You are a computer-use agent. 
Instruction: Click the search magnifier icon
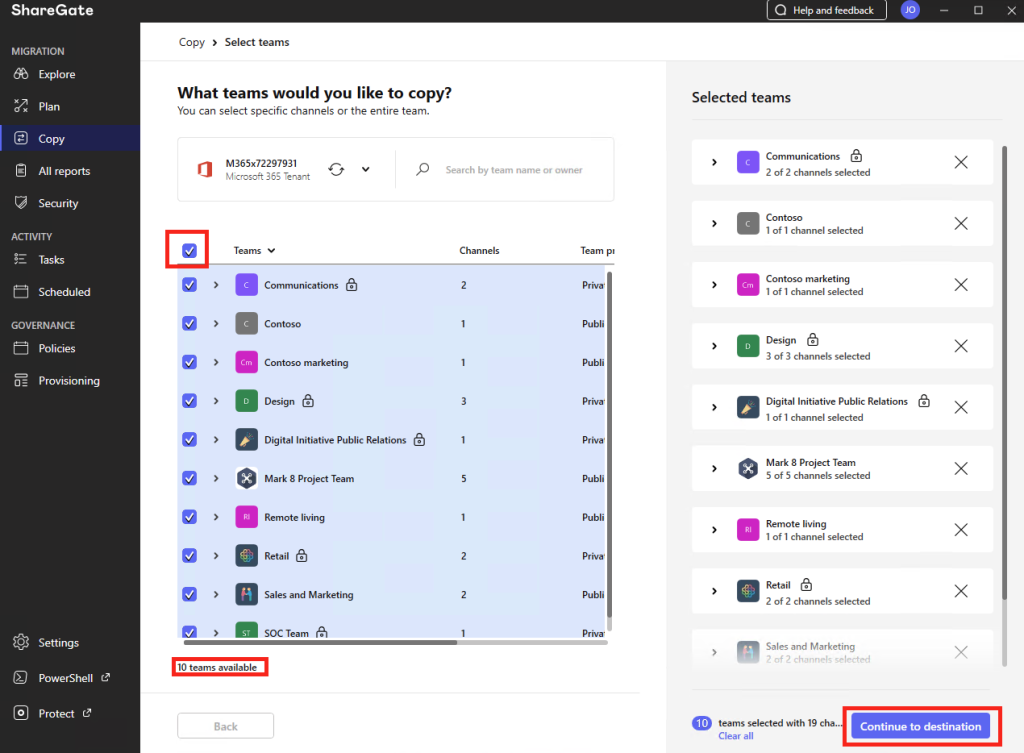(x=423, y=170)
